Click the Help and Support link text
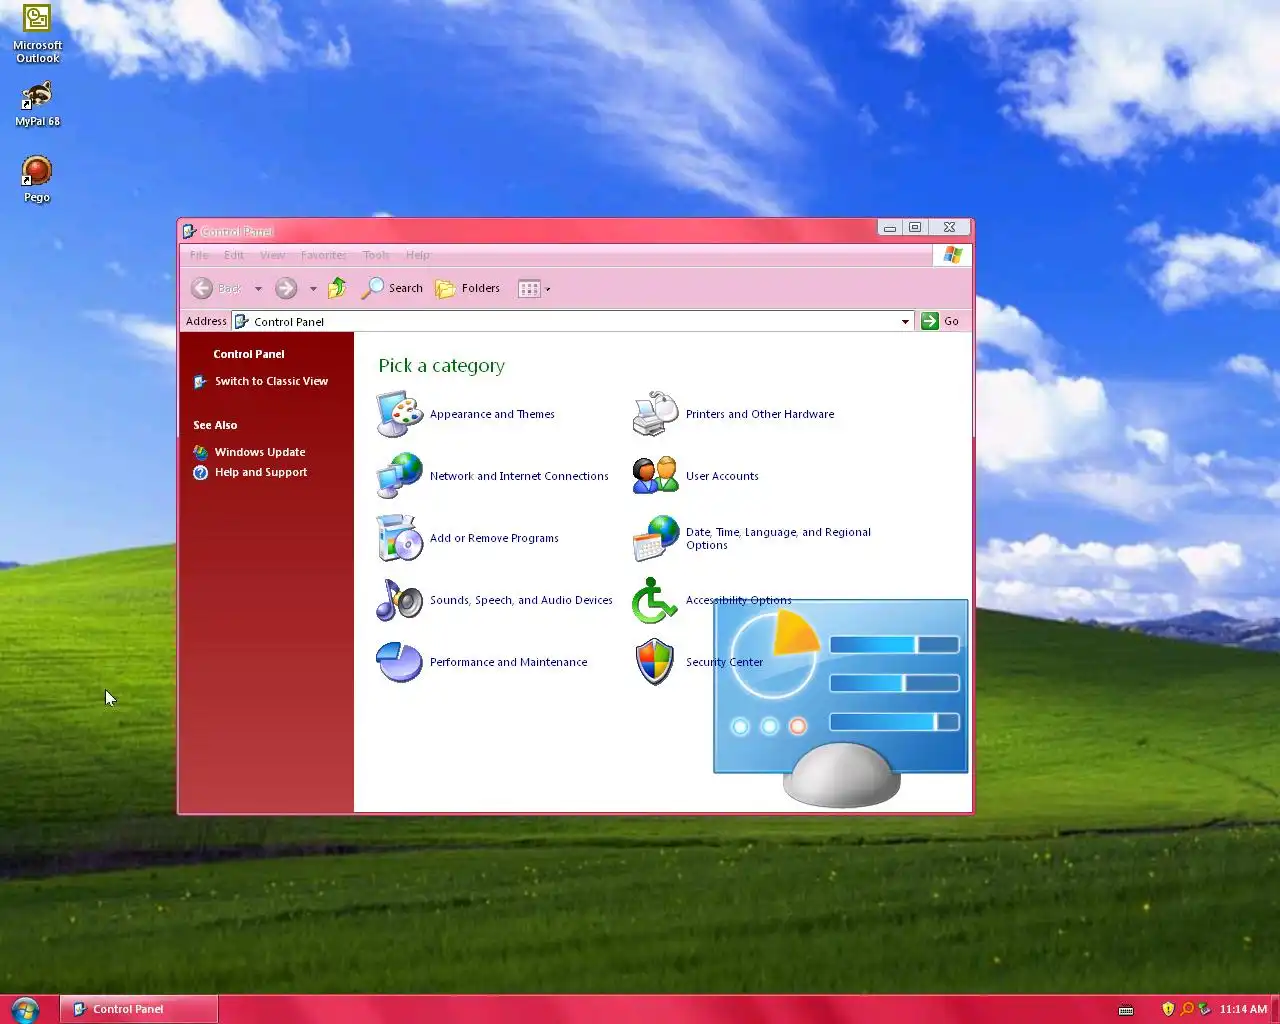This screenshot has width=1280, height=1024. [261, 472]
